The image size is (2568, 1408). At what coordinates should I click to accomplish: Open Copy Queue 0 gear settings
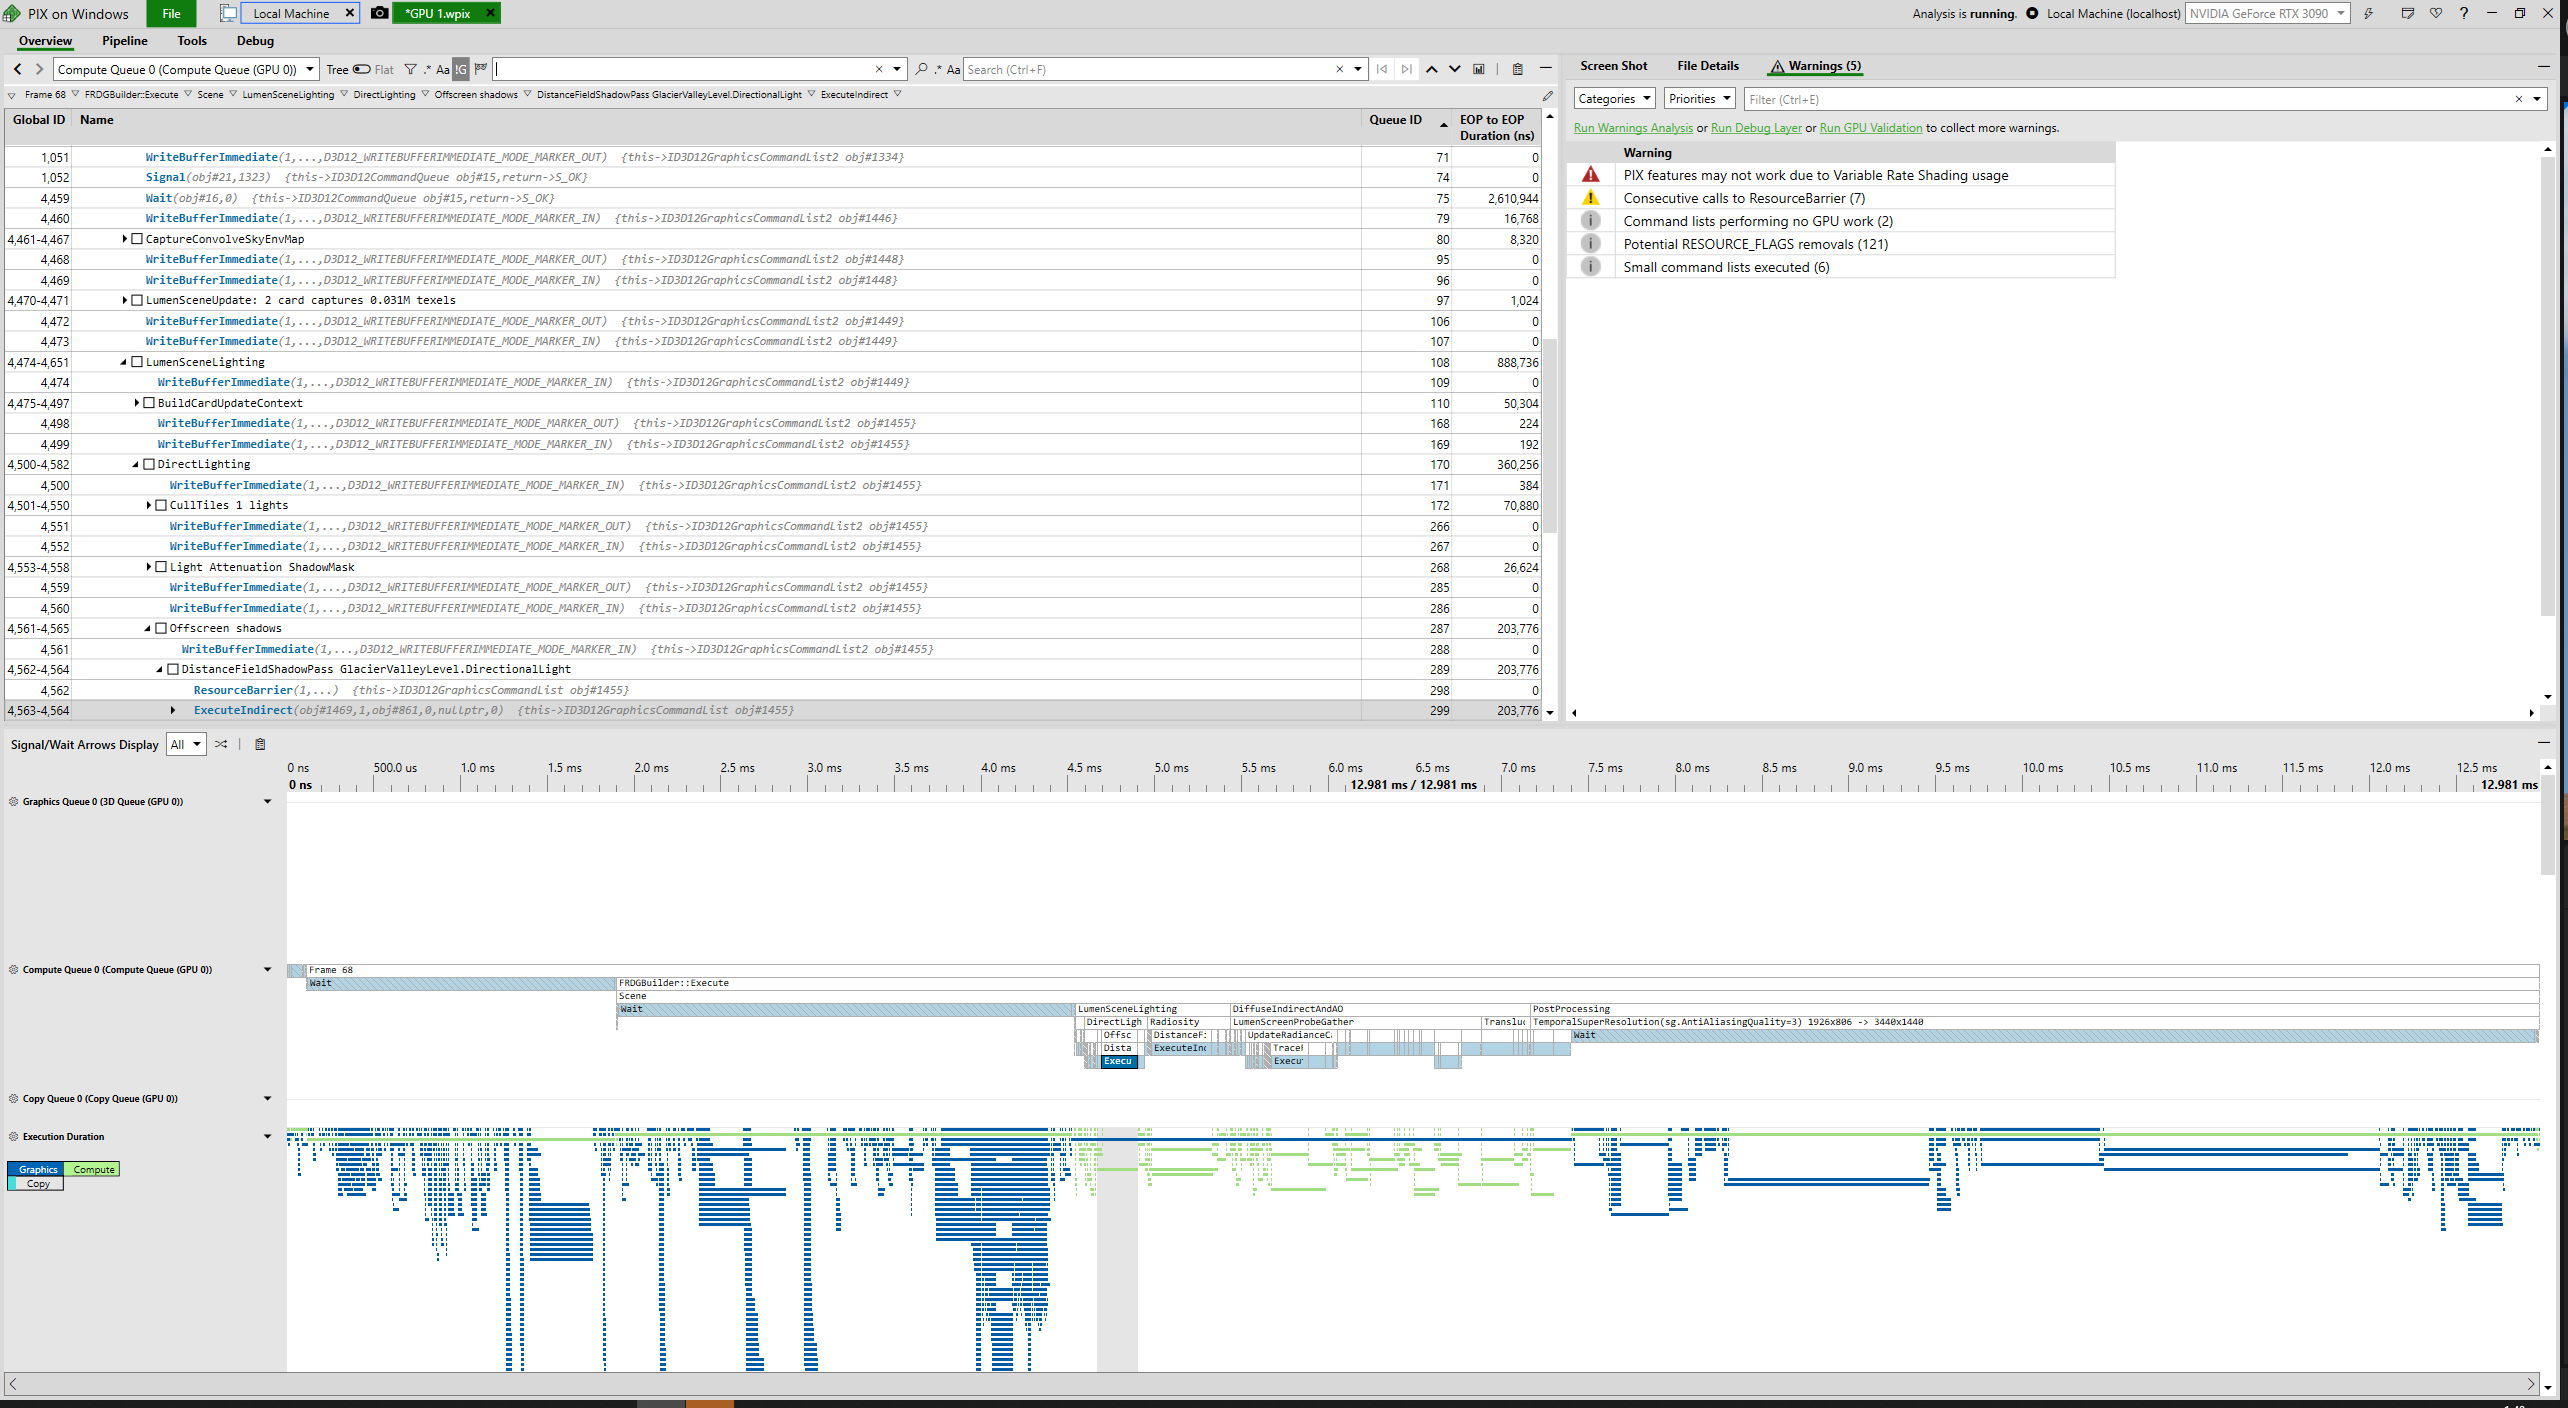click(14, 1098)
